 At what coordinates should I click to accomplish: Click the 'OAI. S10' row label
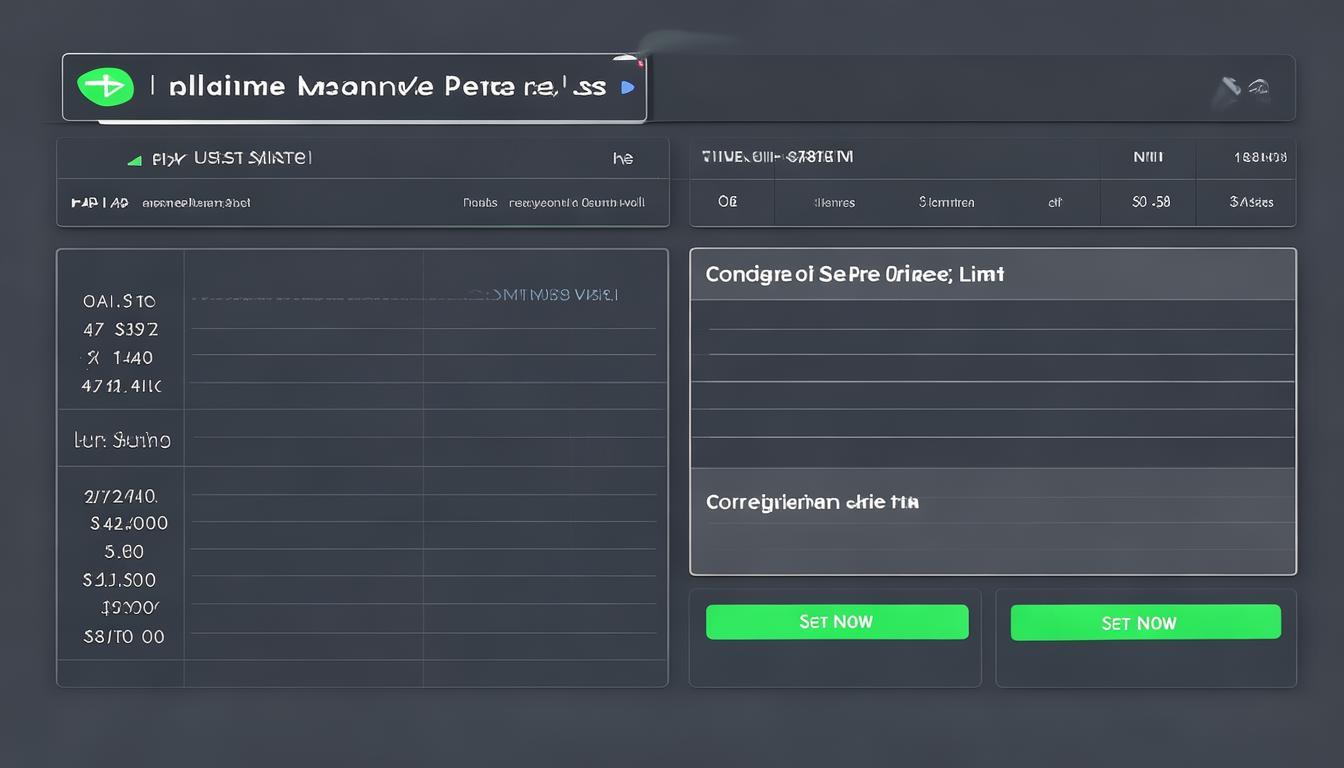point(119,301)
